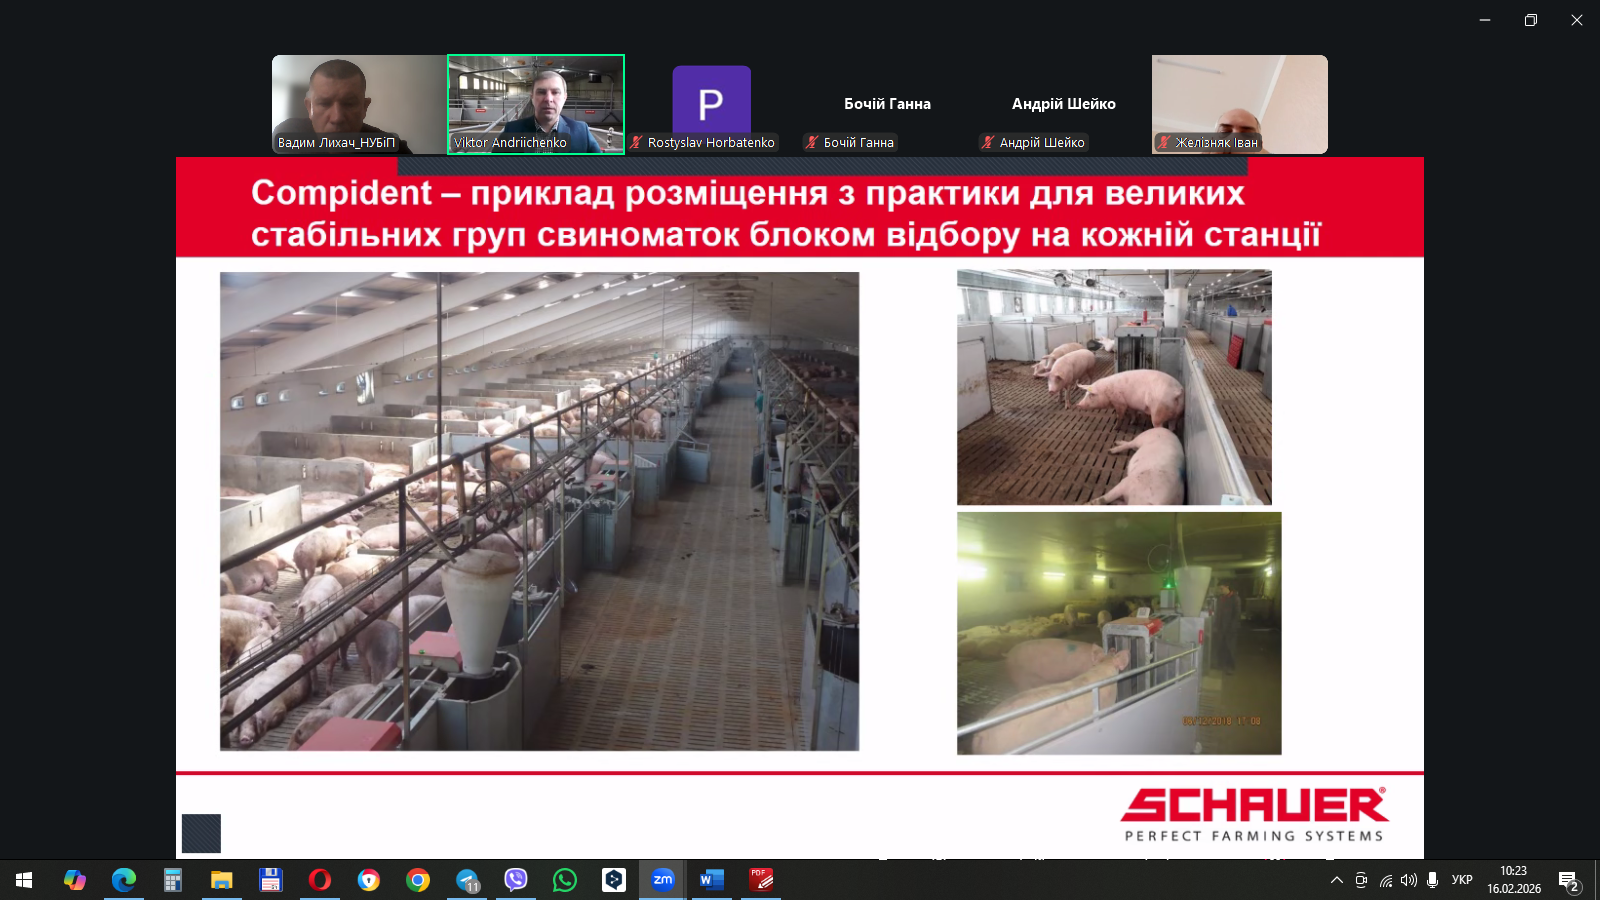Open the PDF editor taskbar icon

(761, 880)
